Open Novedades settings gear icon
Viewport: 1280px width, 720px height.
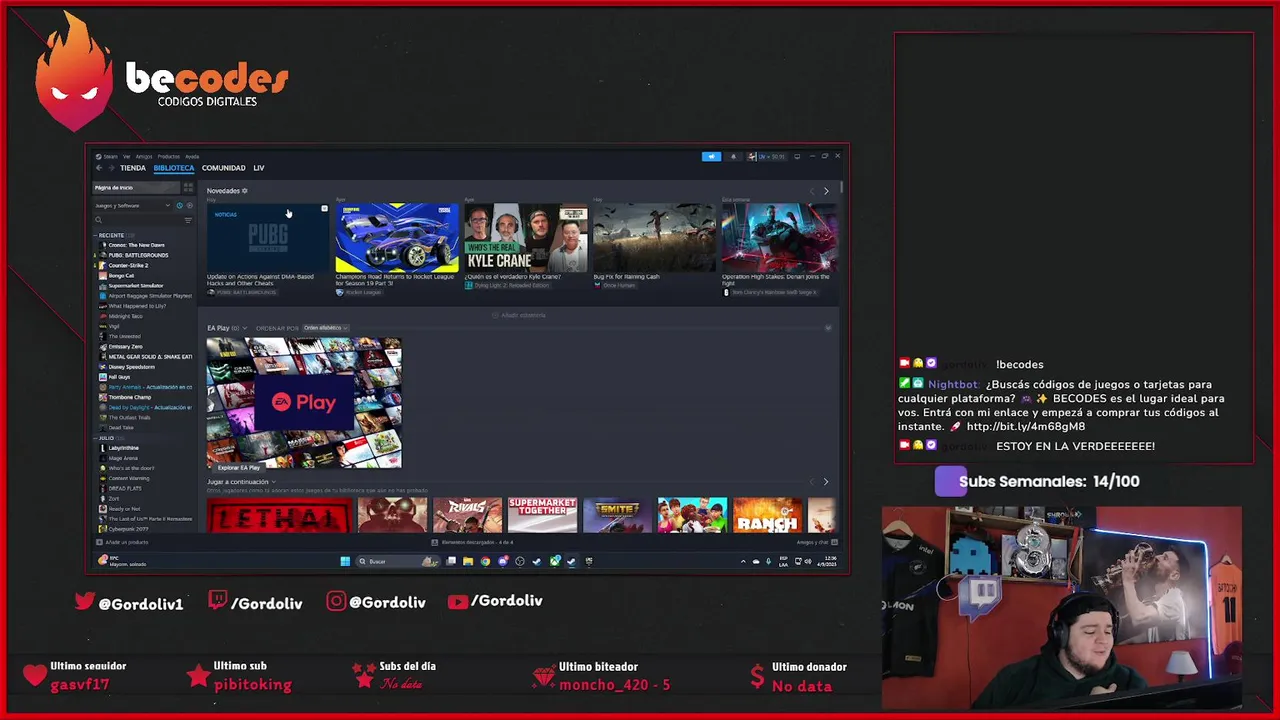pyautogui.click(x=245, y=191)
